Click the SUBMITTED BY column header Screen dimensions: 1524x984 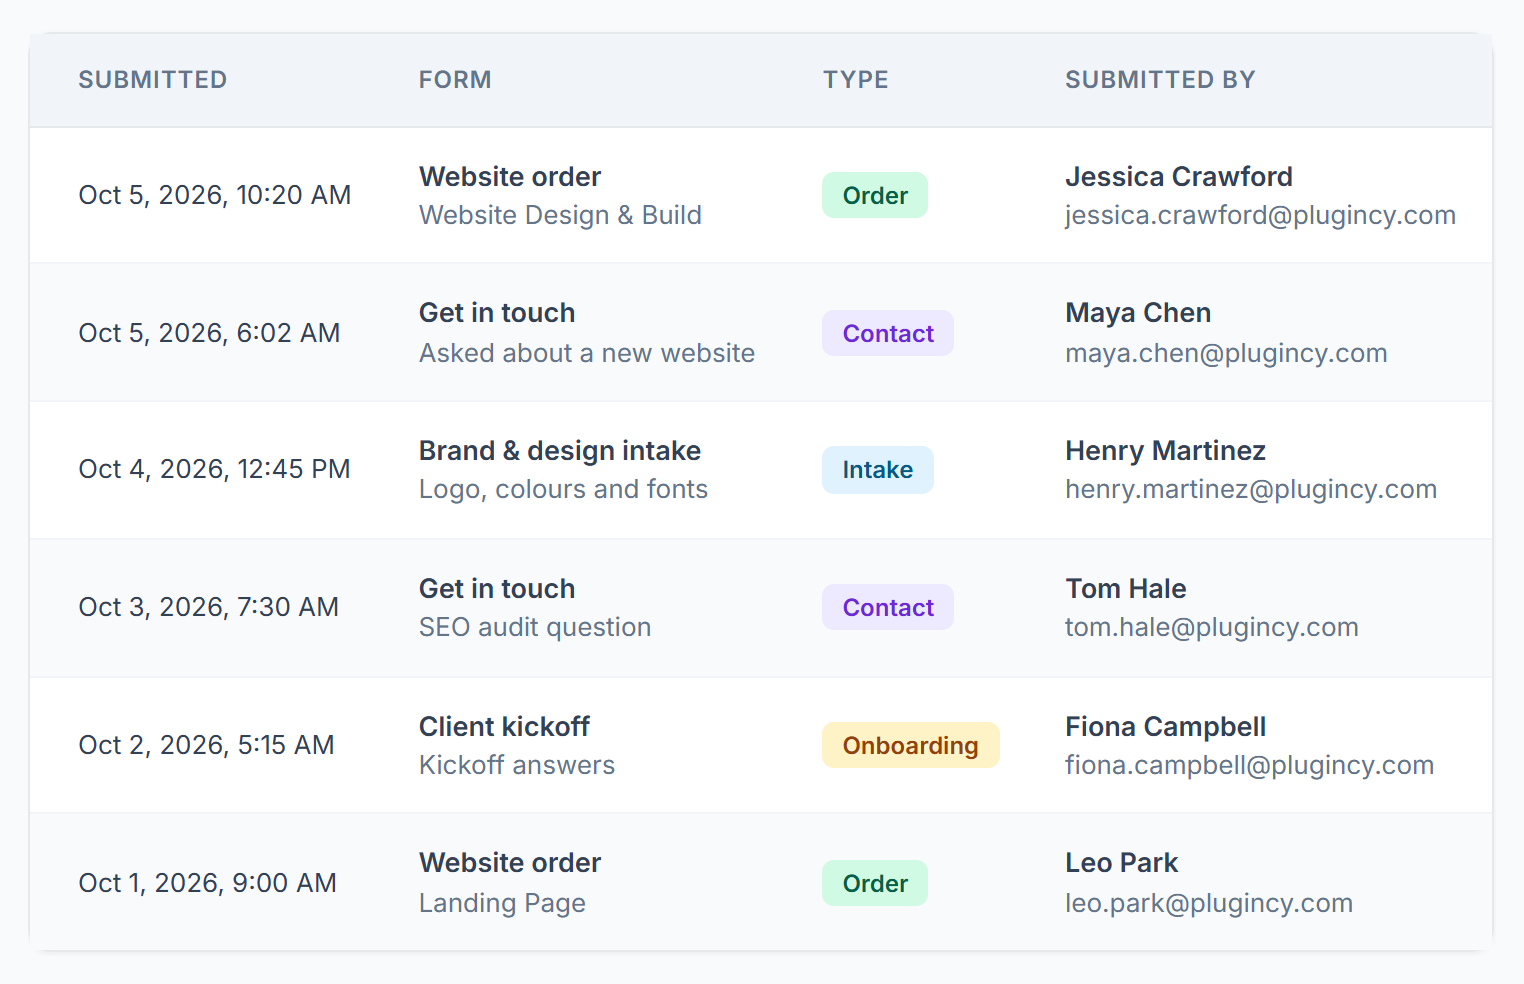tap(1160, 80)
